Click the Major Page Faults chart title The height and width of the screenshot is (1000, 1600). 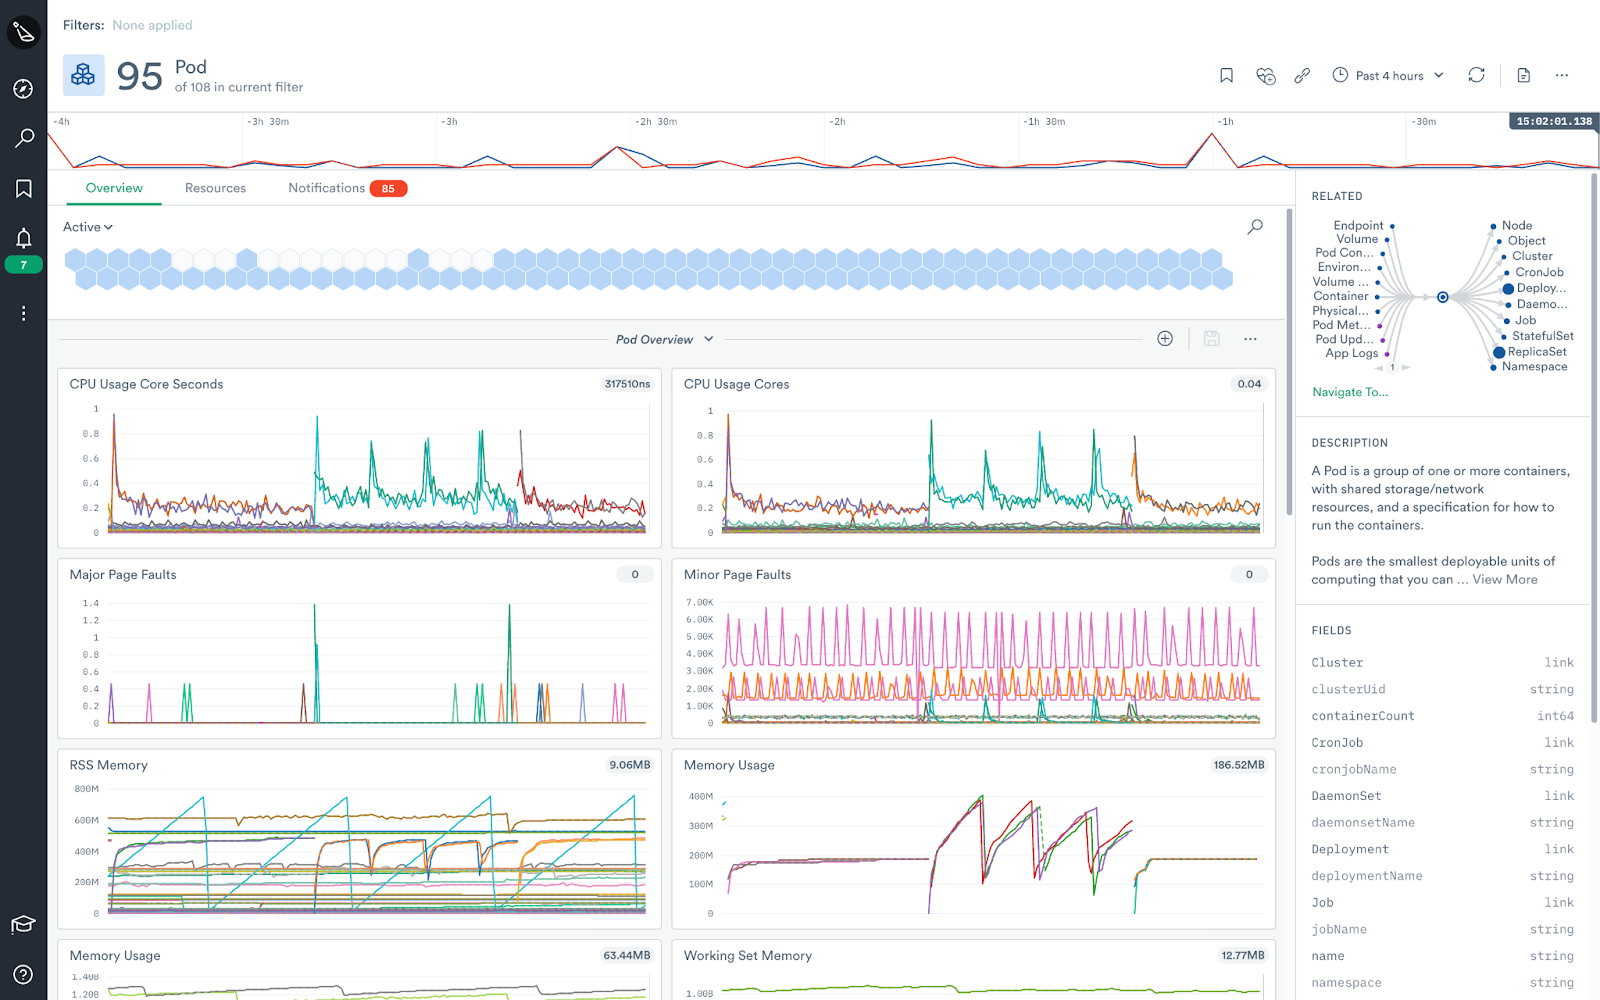(123, 575)
